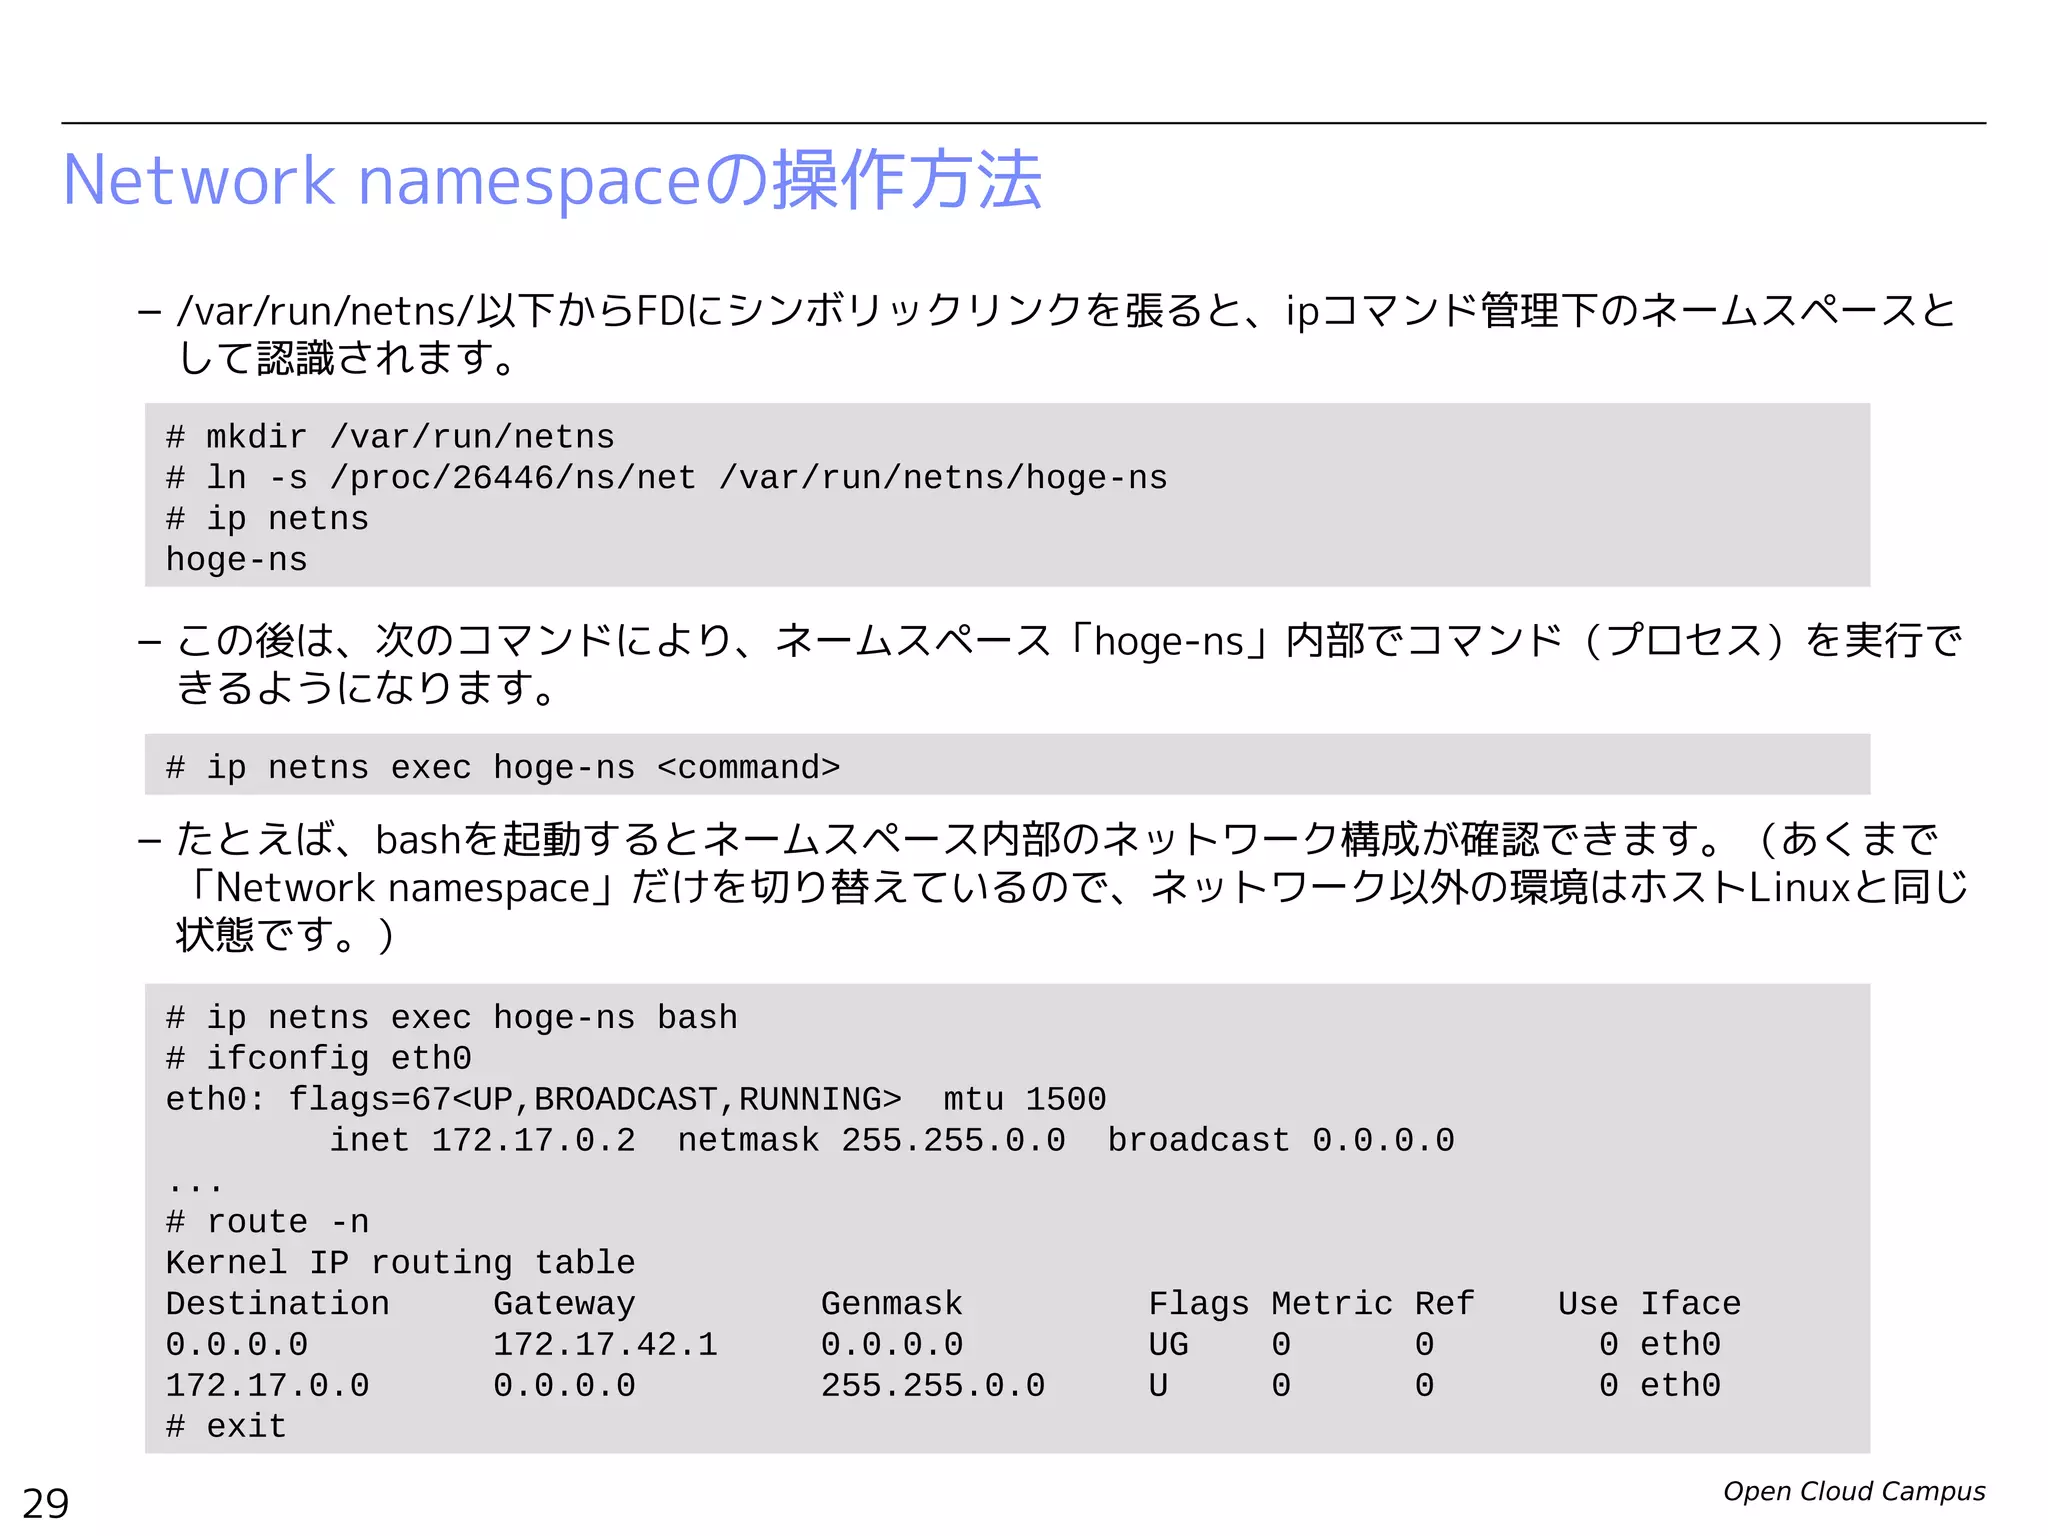
Task: Click the 'Metric' column header
Action: pos(1332,1303)
